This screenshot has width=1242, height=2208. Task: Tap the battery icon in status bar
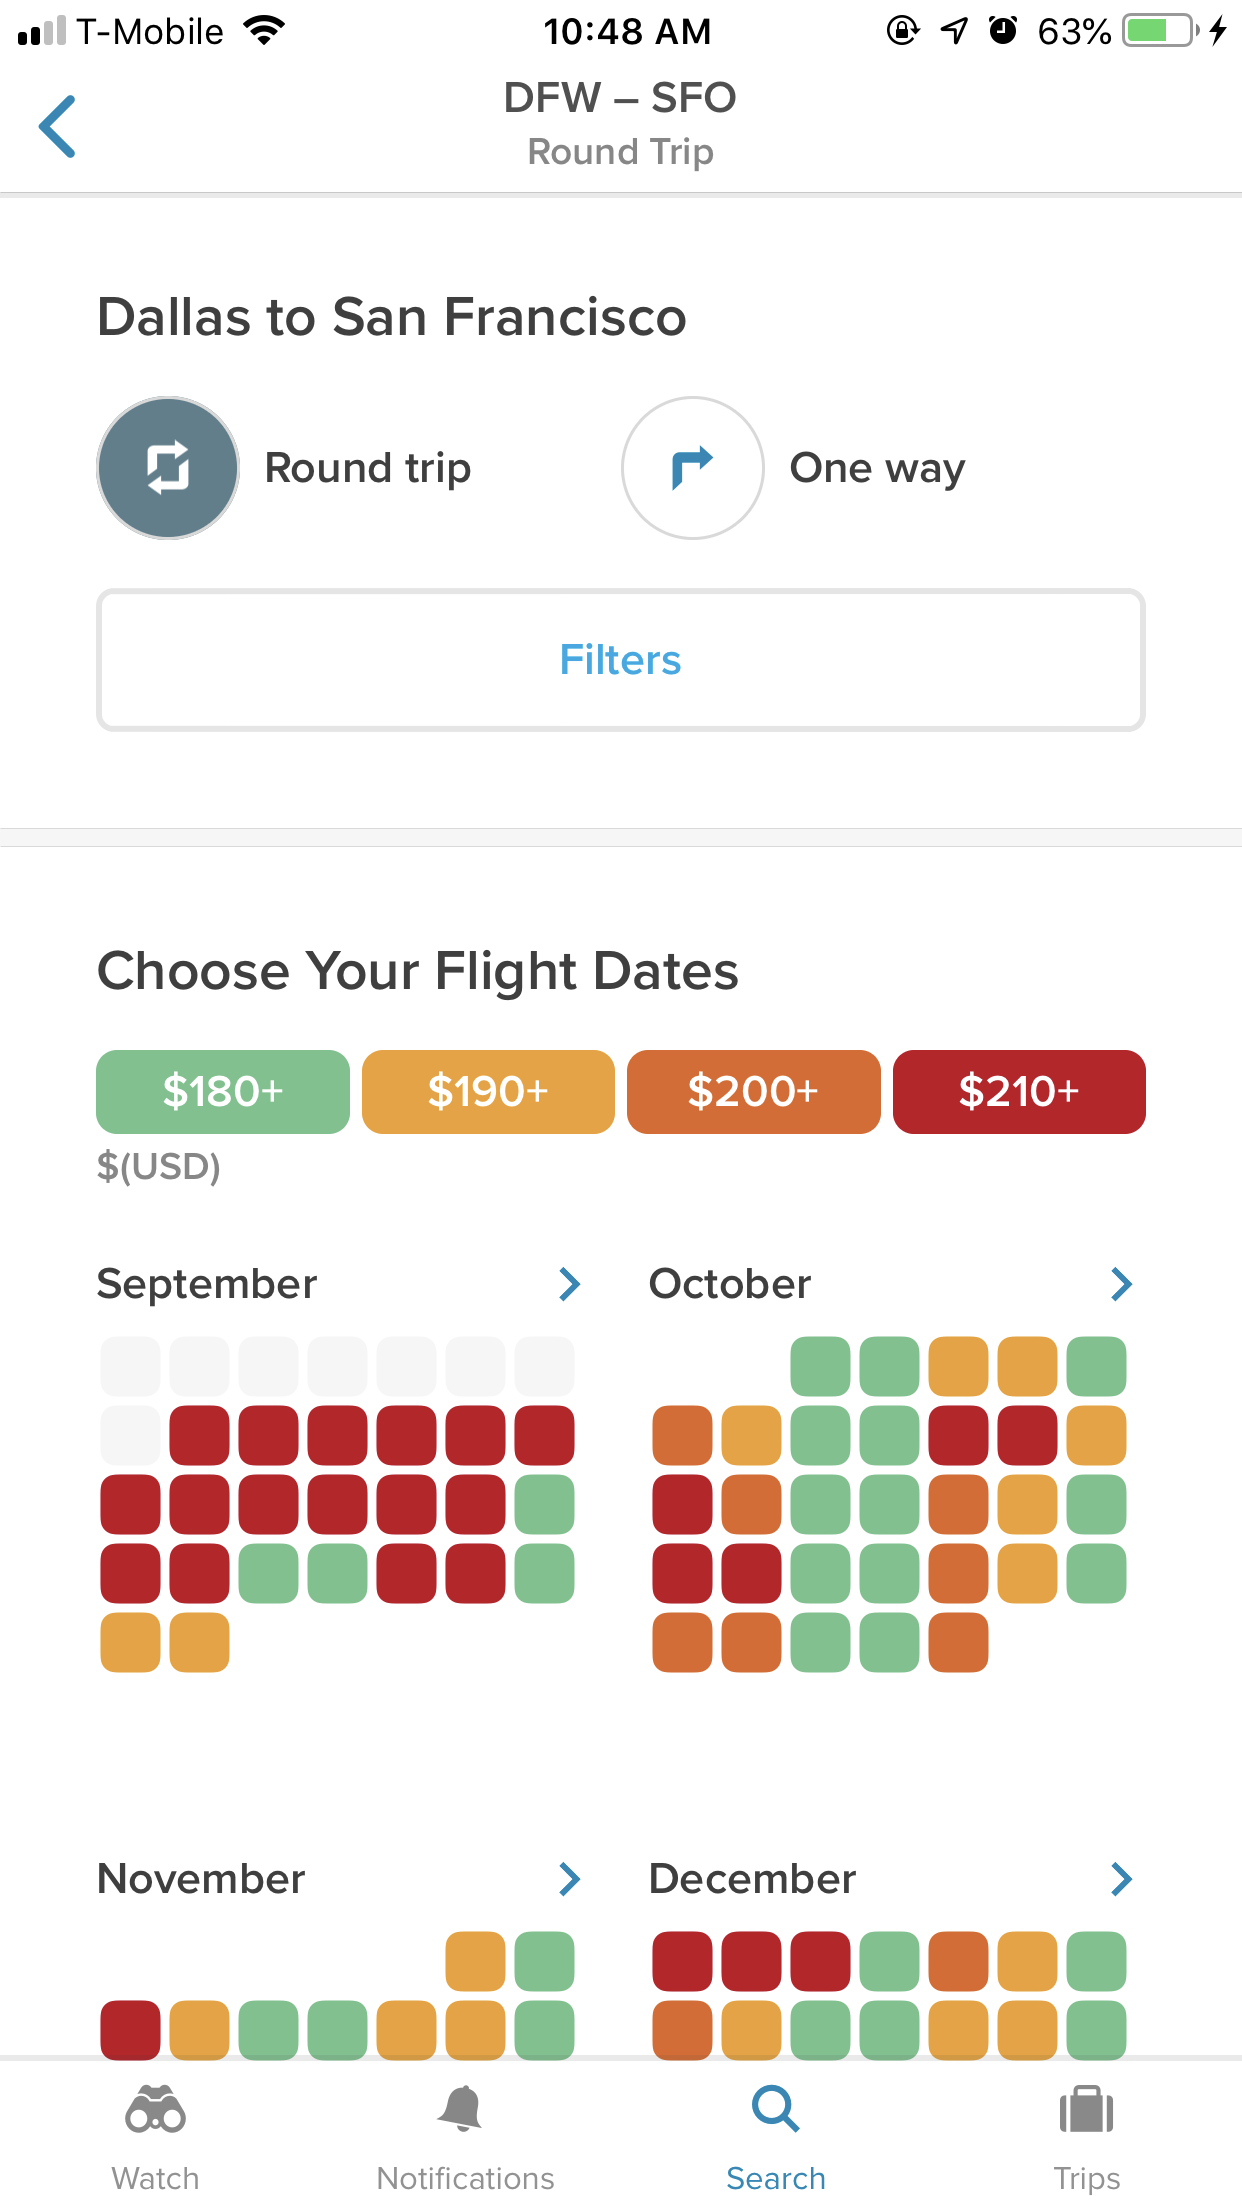click(x=1161, y=31)
